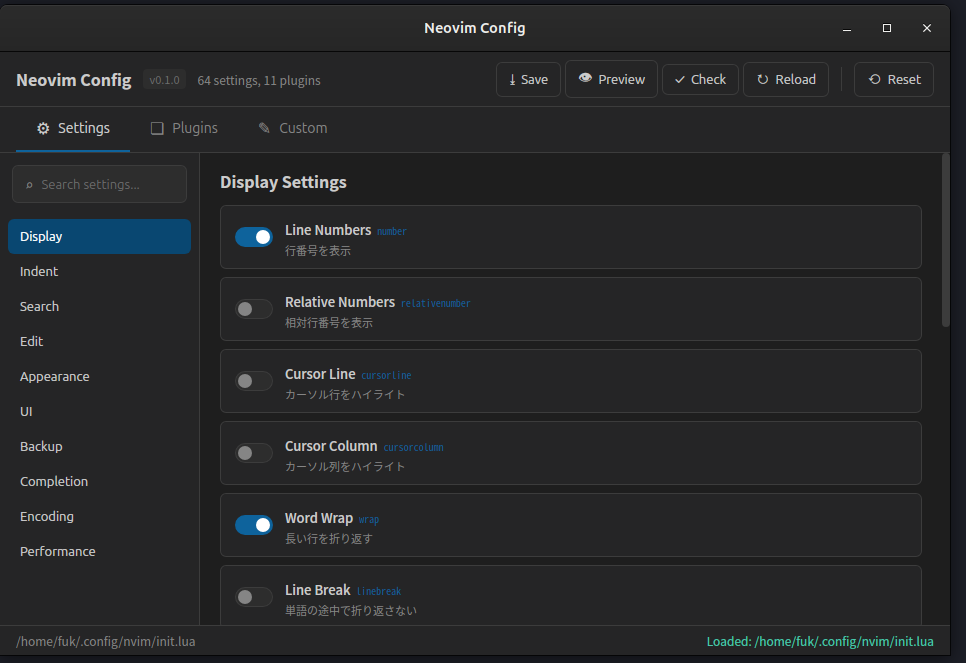This screenshot has width=966, height=663.
Task: Click the green 'Loaded:' status message
Action: [x=820, y=641]
